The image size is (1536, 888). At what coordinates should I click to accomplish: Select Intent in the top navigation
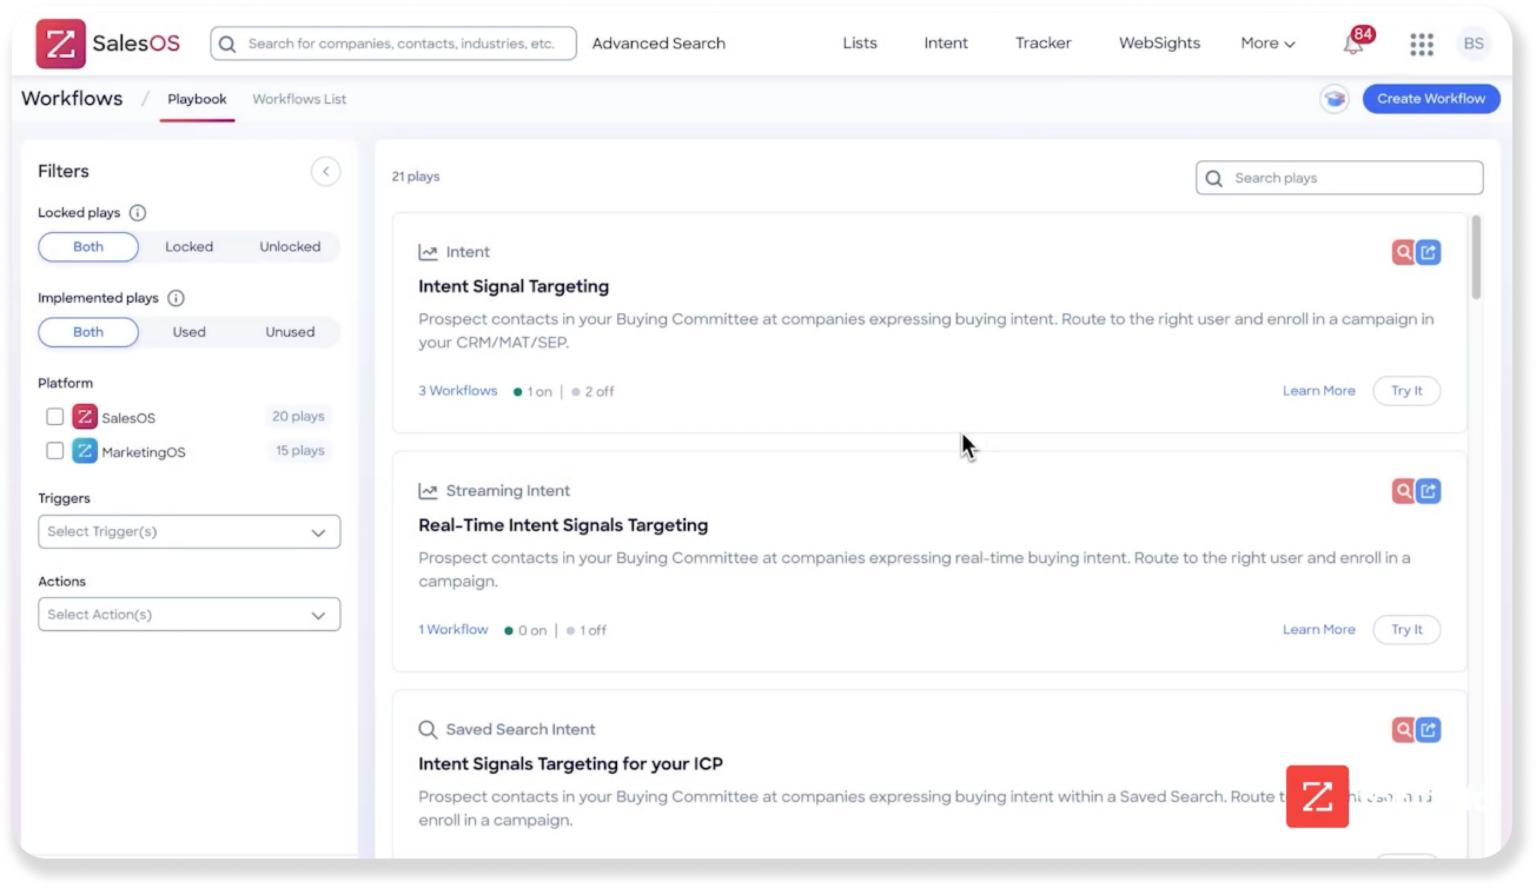coord(945,43)
